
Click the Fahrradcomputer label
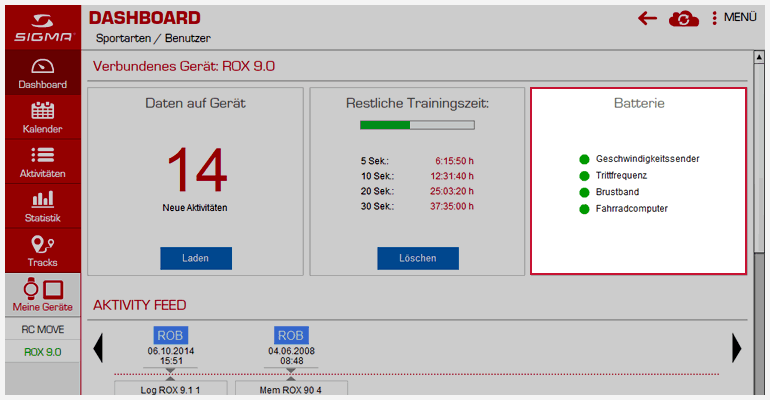(x=632, y=209)
